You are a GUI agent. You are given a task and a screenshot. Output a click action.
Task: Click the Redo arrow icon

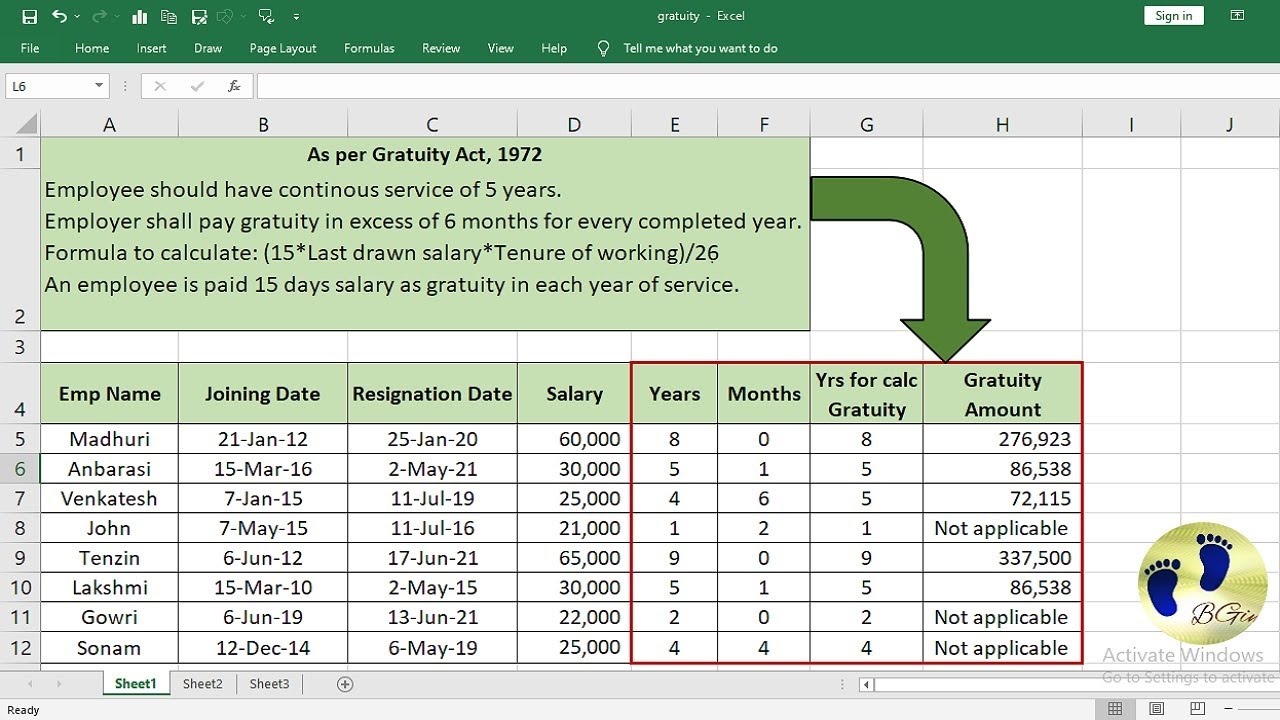100,17
